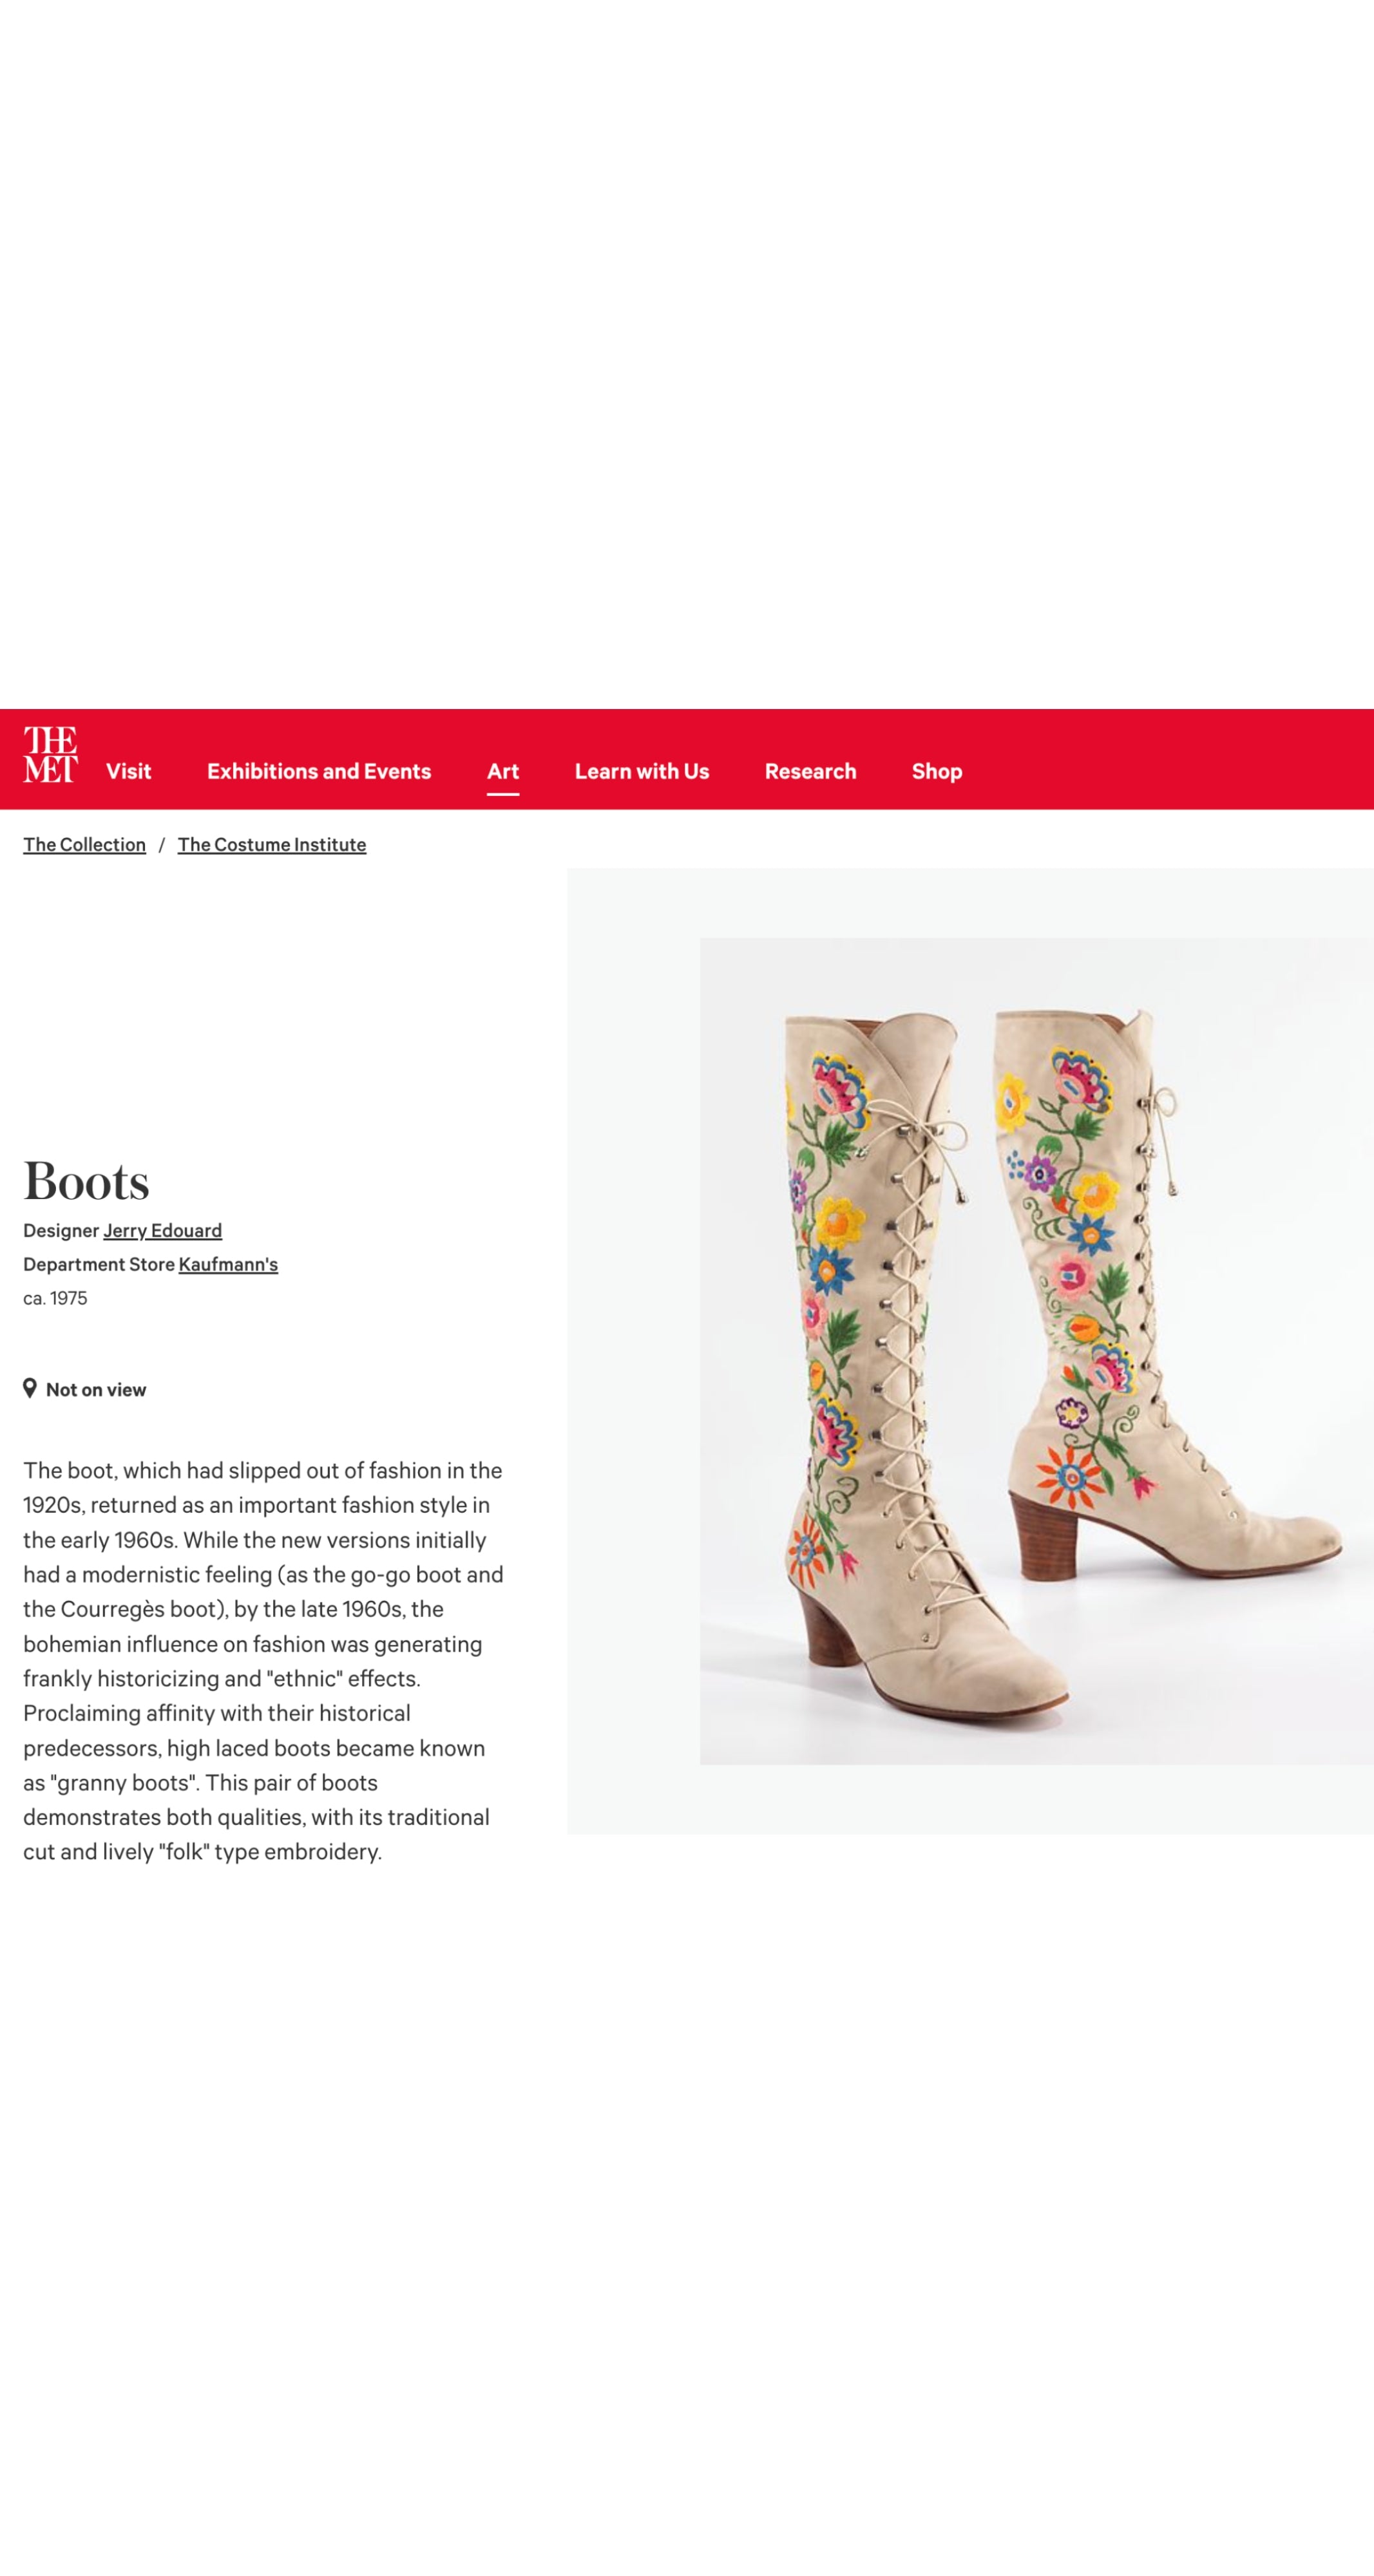Click the embroidered boots photograph
Screen dimensions: 1374x2576
(1036, 1351)
